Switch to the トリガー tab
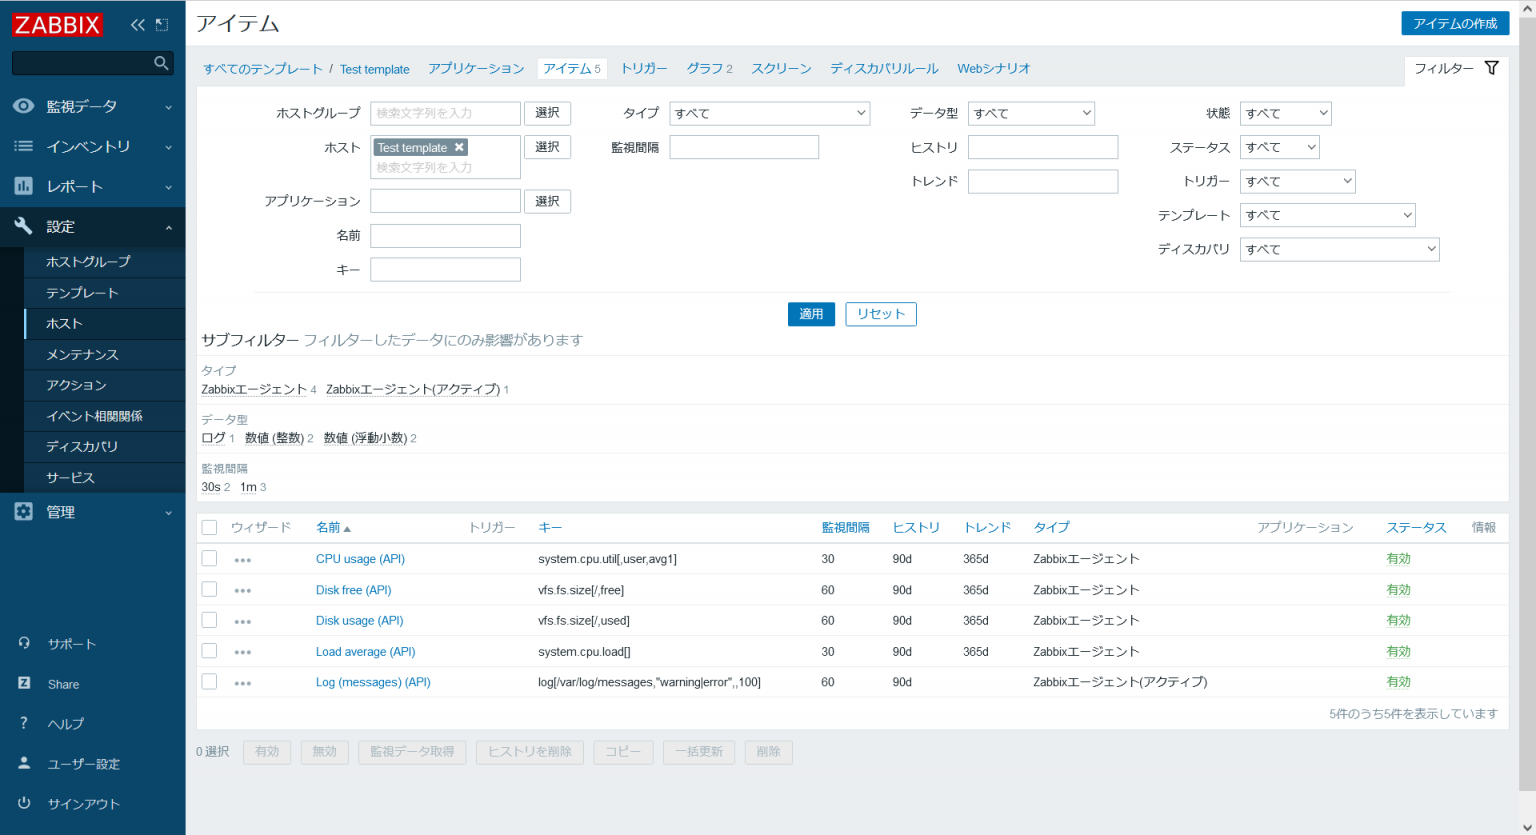Screen dimensions: 1536x835 (643, 68)
